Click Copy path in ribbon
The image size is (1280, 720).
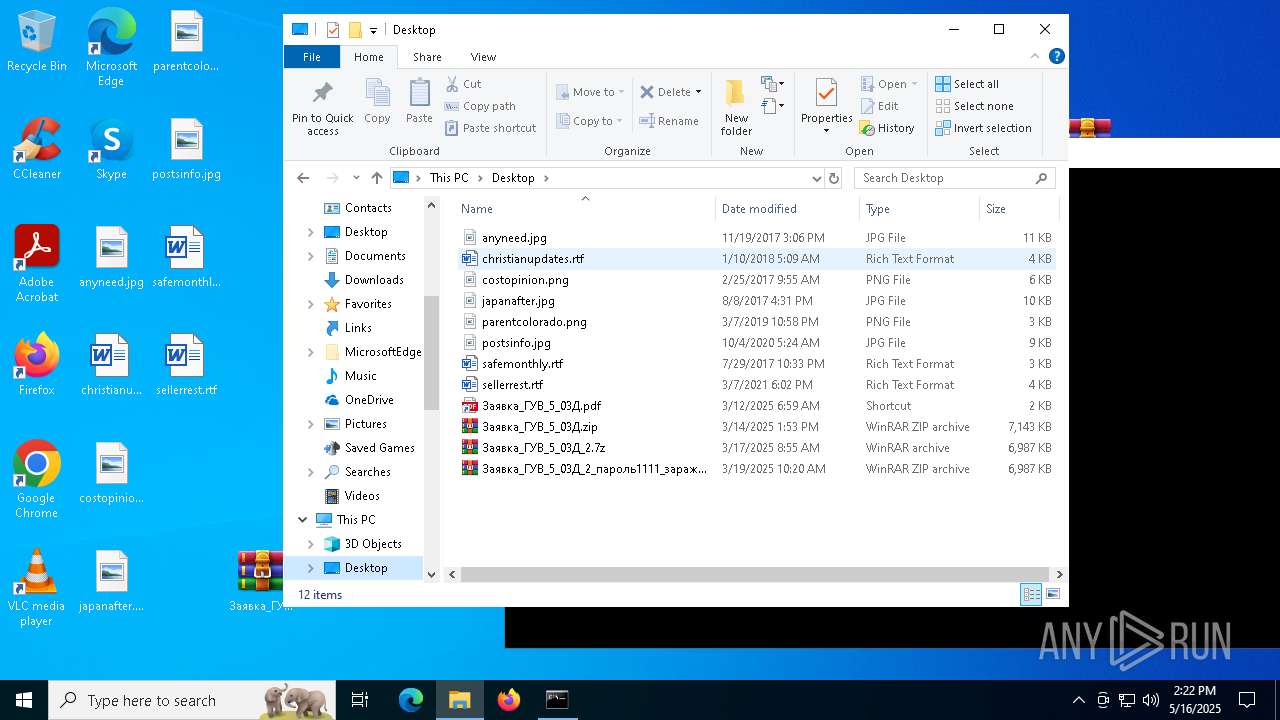(480, 106)
